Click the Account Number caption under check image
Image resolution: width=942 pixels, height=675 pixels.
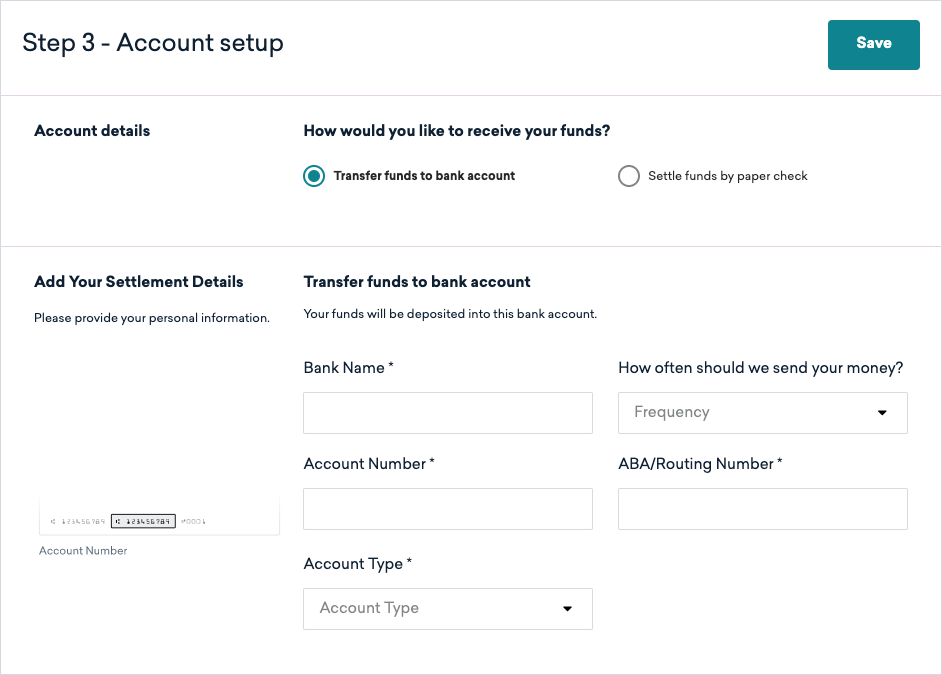pyautogui.click(x=83, y=551)
